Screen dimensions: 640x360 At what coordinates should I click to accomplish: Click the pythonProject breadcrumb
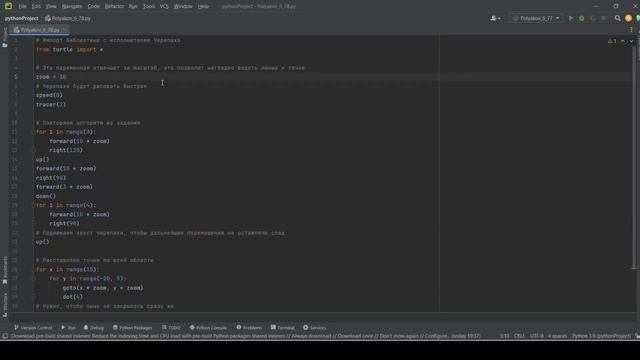click(x=22, y=18)
